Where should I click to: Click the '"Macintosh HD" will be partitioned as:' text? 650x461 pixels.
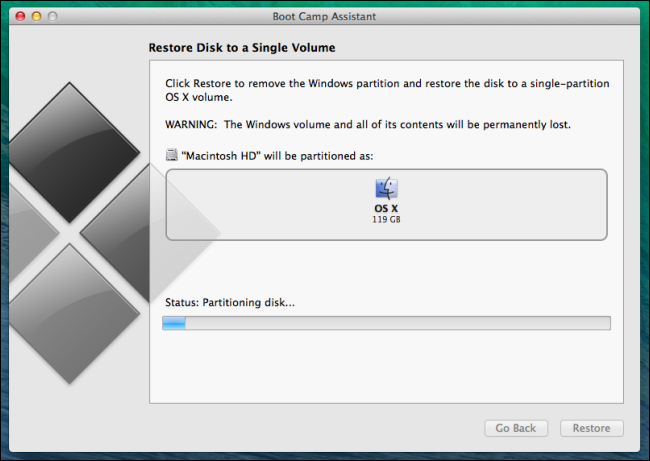tap(277, 156)
